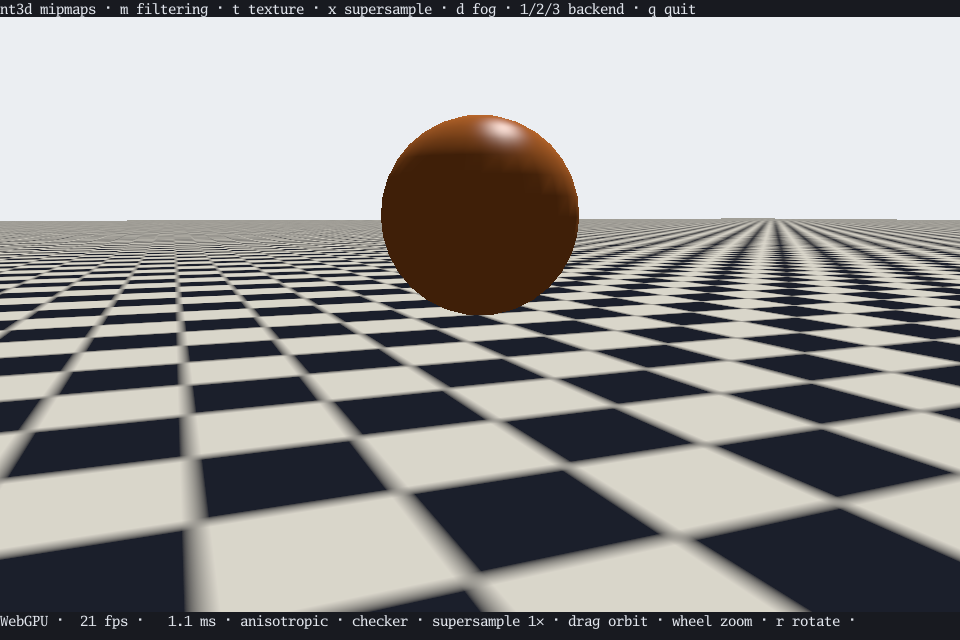Click the 'x supersample' hint
Image resolution: width=960 pixels, height=640 pixels.
pyautogui.click(x=380, y=9)
